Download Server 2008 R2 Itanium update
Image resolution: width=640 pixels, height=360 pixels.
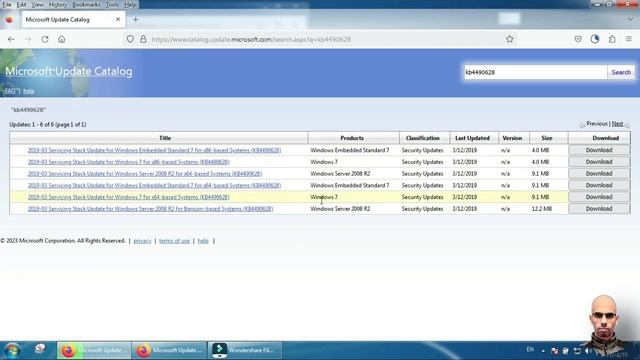pyautogui.click(x=599, y=209)
